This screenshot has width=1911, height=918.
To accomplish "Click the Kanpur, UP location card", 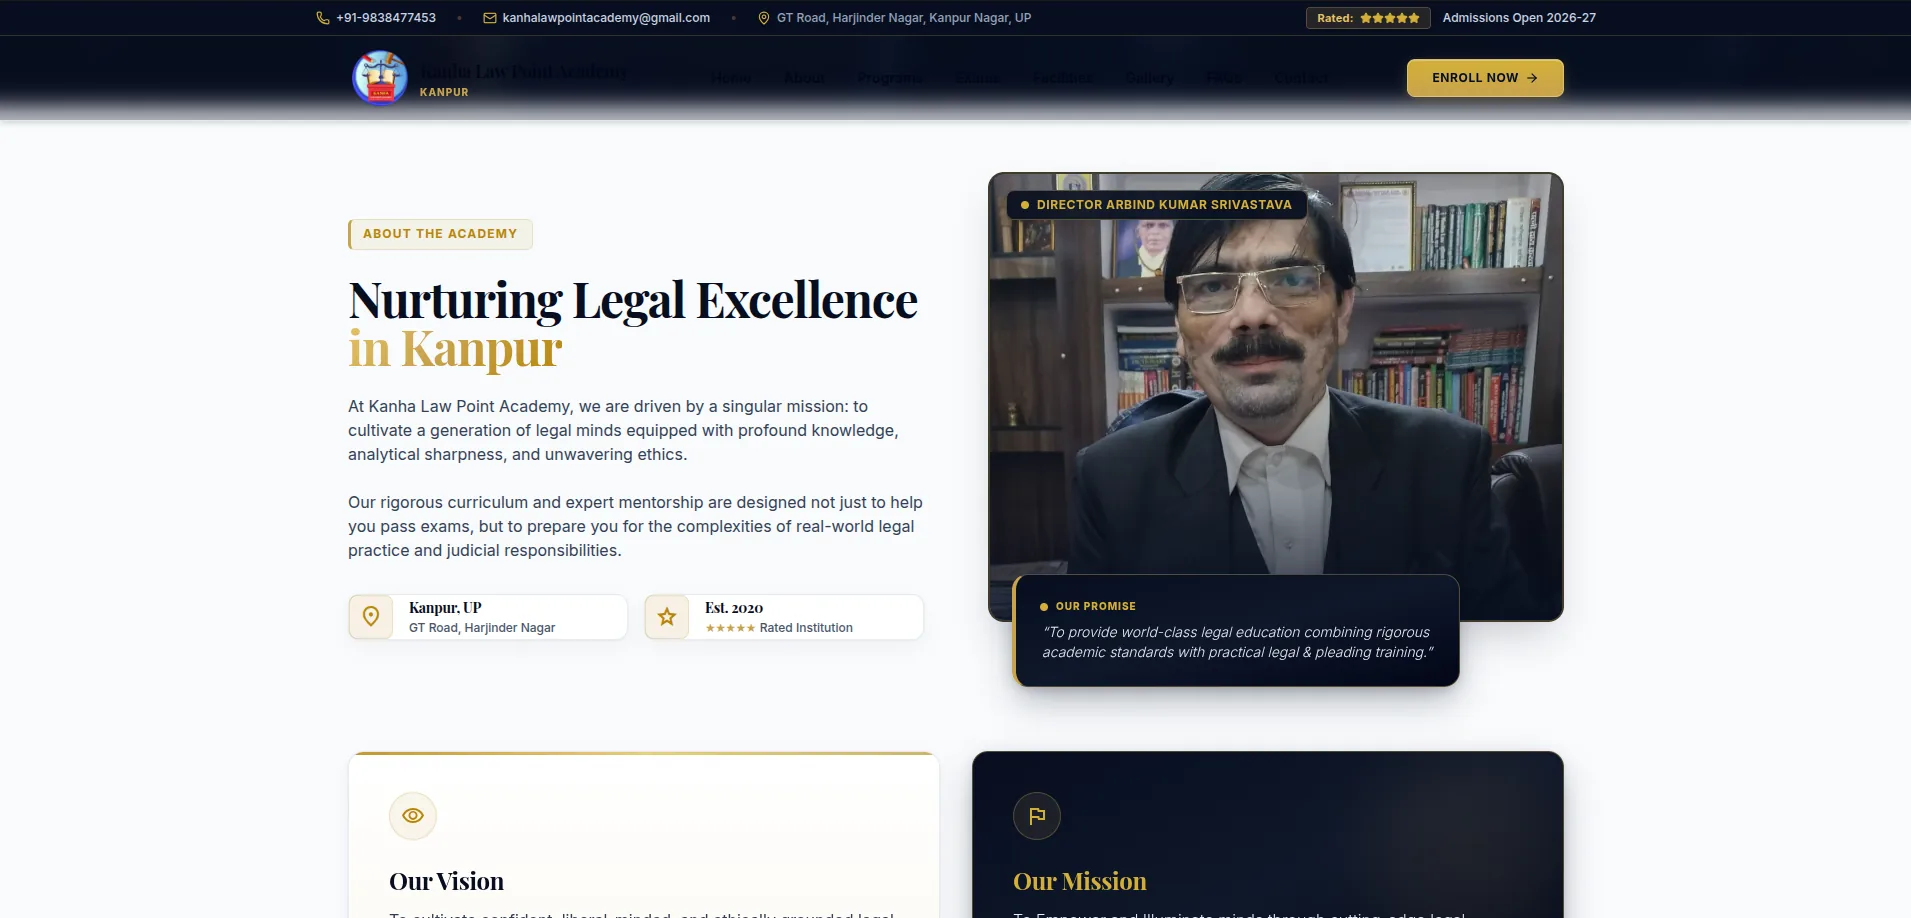I will tap(488, 617).
